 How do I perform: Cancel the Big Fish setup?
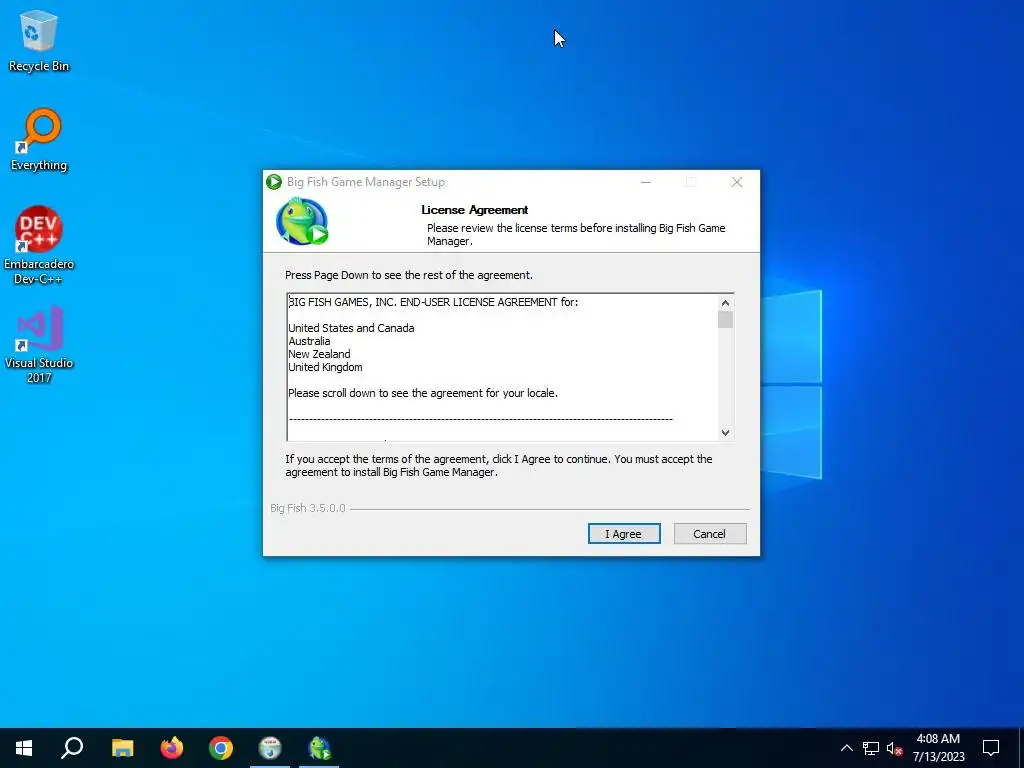(x=710, y=534)
